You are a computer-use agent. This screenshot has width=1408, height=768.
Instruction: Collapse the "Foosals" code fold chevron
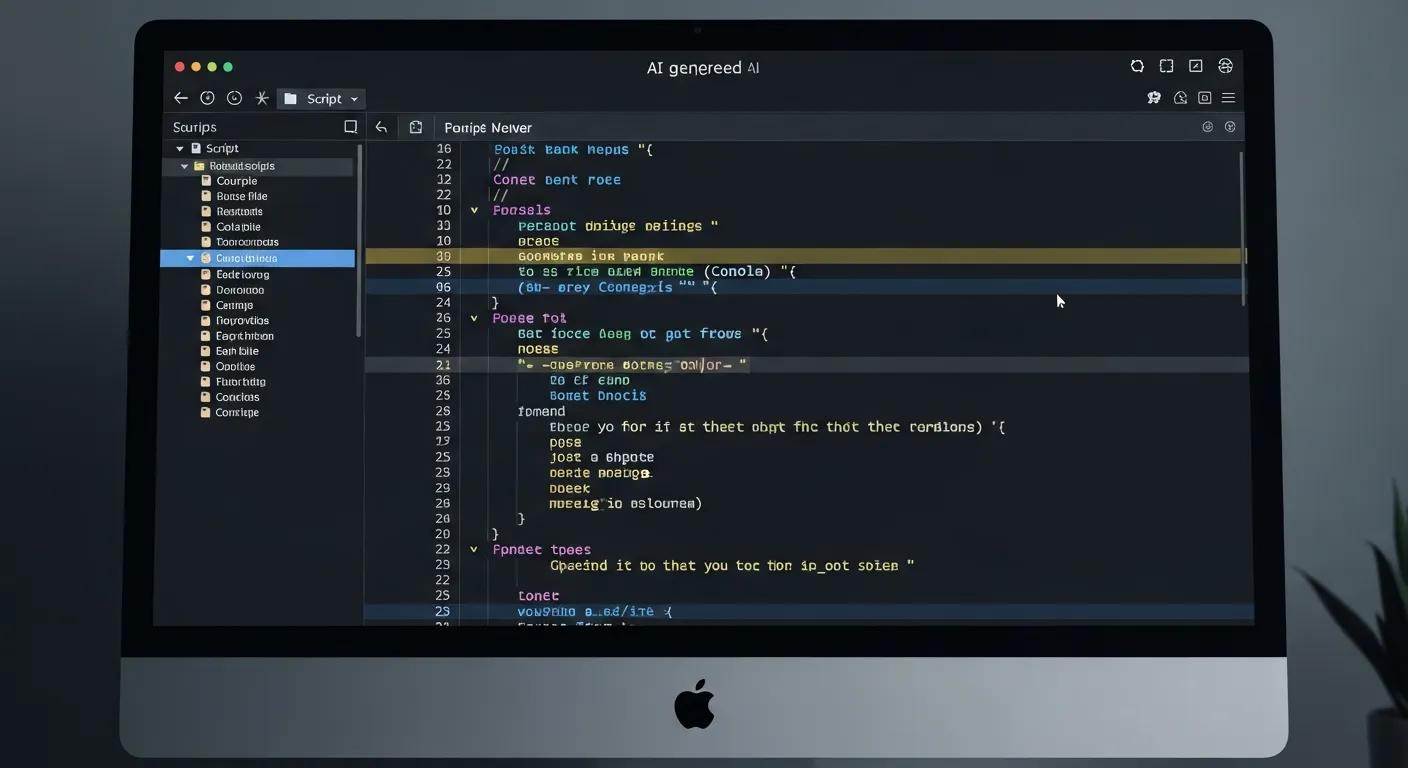pyautogui.click(x=473, y=209)
